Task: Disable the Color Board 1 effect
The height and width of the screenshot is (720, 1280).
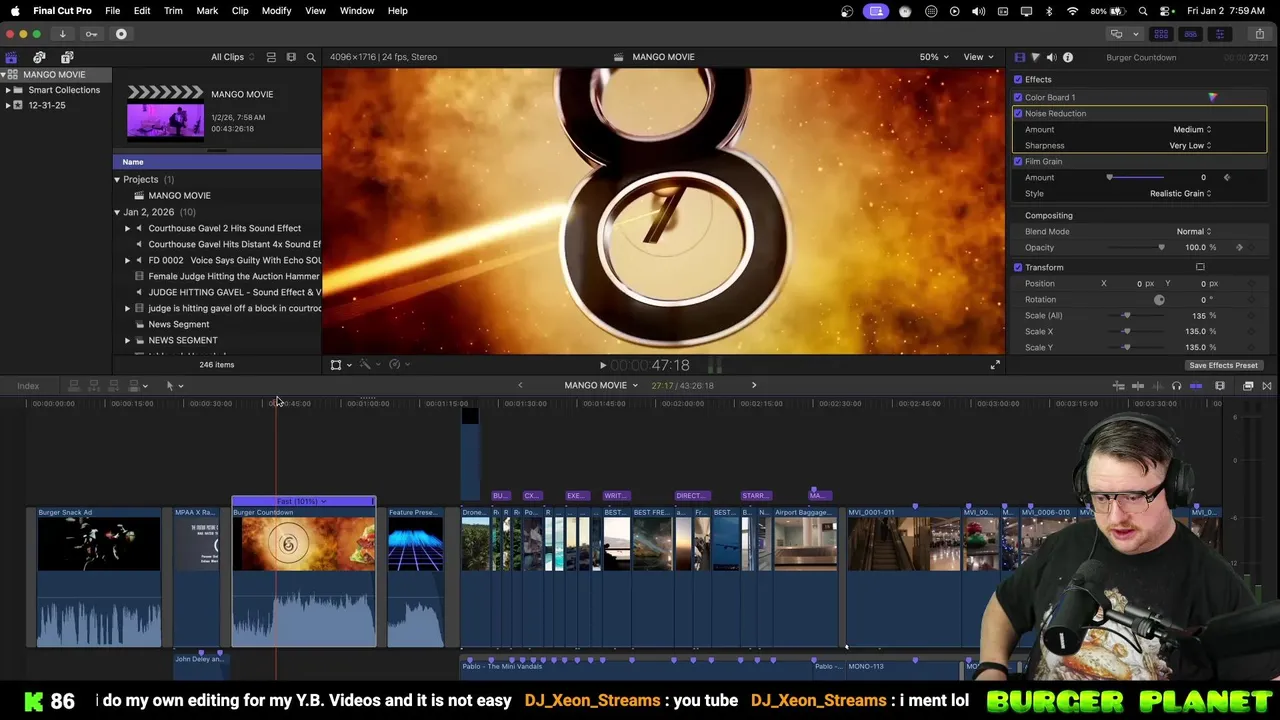Action: (x=1018, y=97)
